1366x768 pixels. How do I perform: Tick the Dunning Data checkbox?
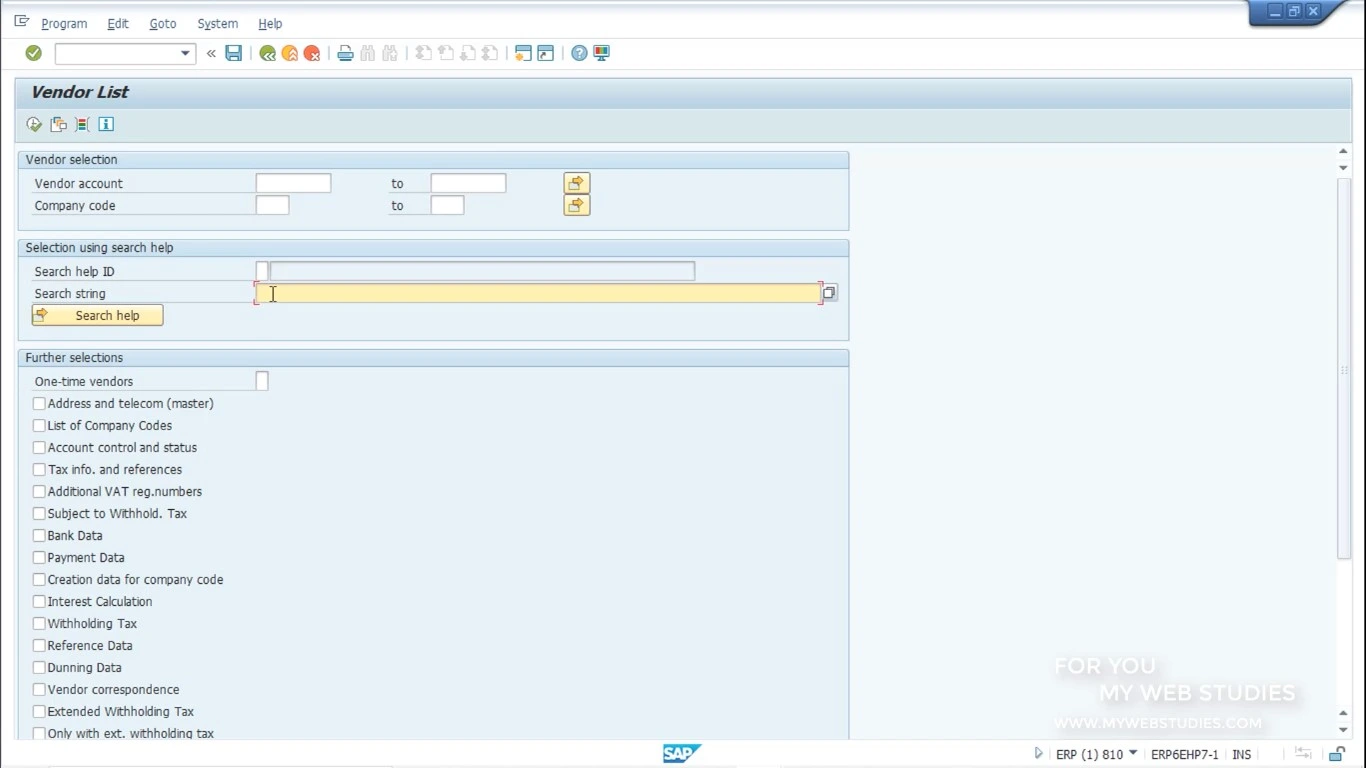click(x=39, y=667)
